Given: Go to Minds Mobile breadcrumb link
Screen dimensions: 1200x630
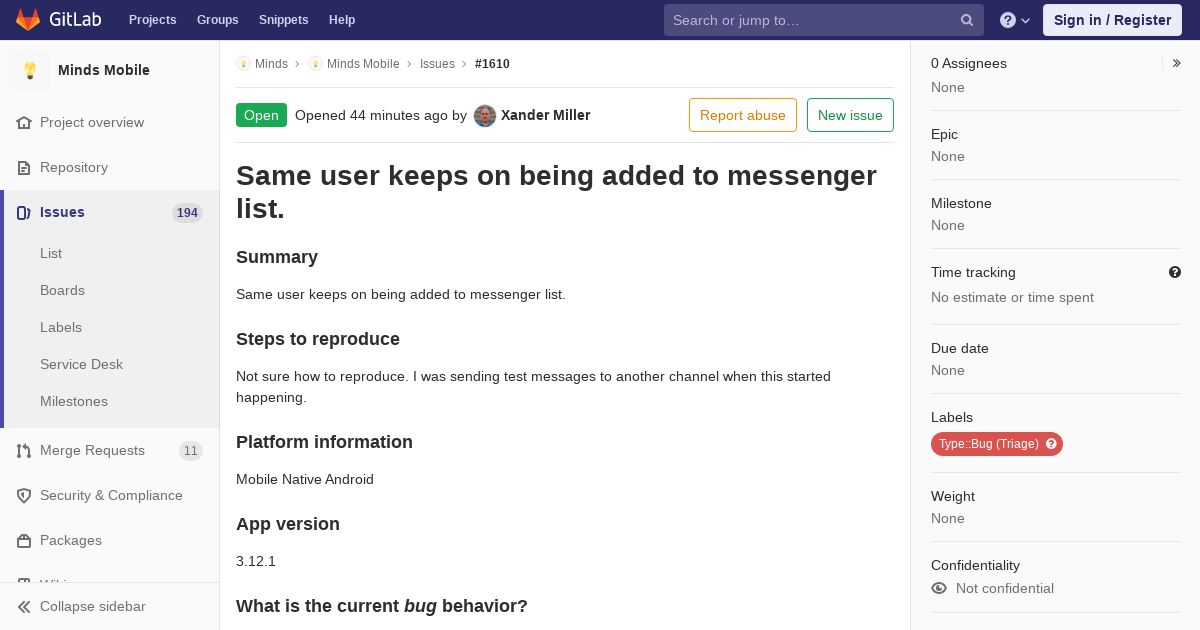Looking at the screenshot, I should click(x=363, y=63).
